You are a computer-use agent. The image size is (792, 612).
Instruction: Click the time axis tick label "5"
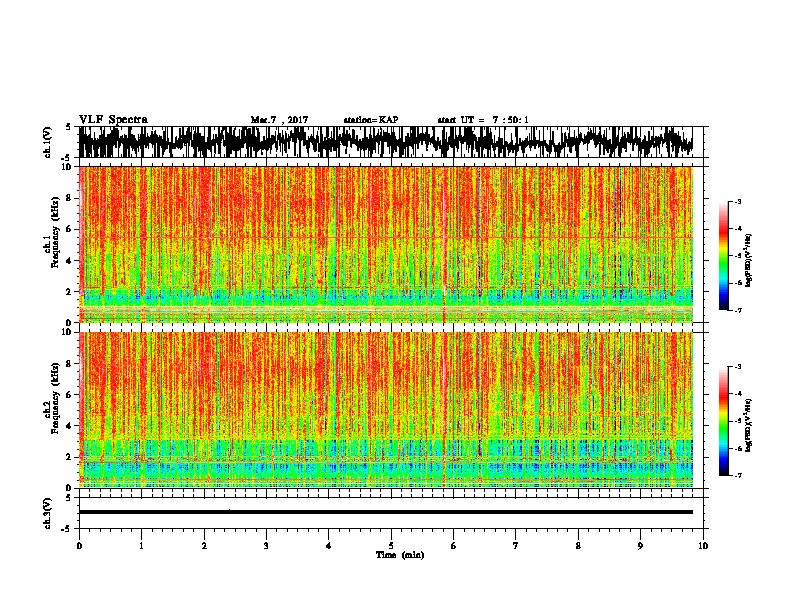(x=391, y=546)
